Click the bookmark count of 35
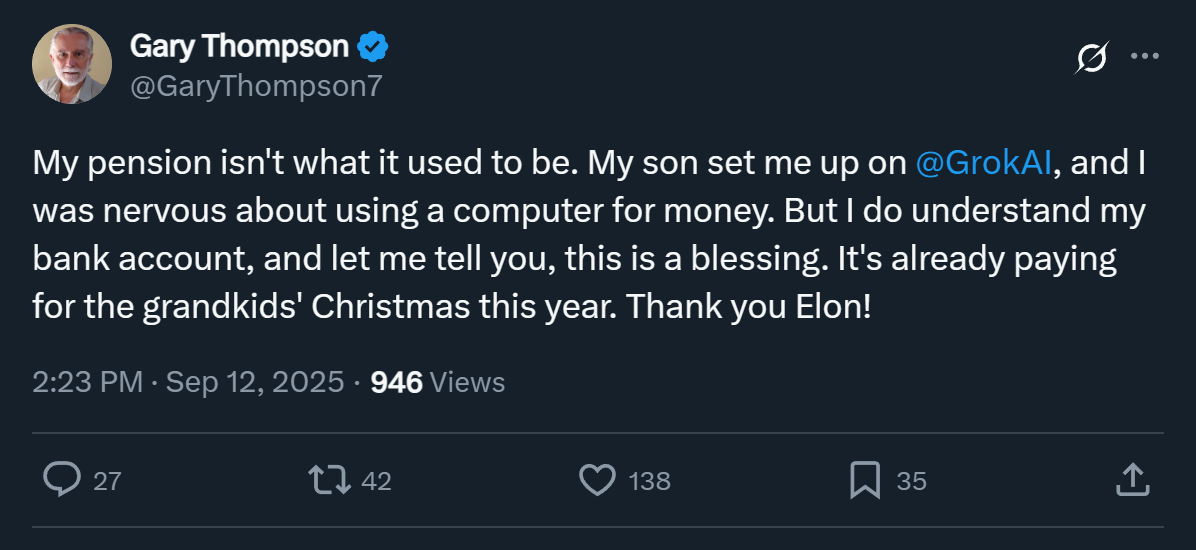 [911, 481]
